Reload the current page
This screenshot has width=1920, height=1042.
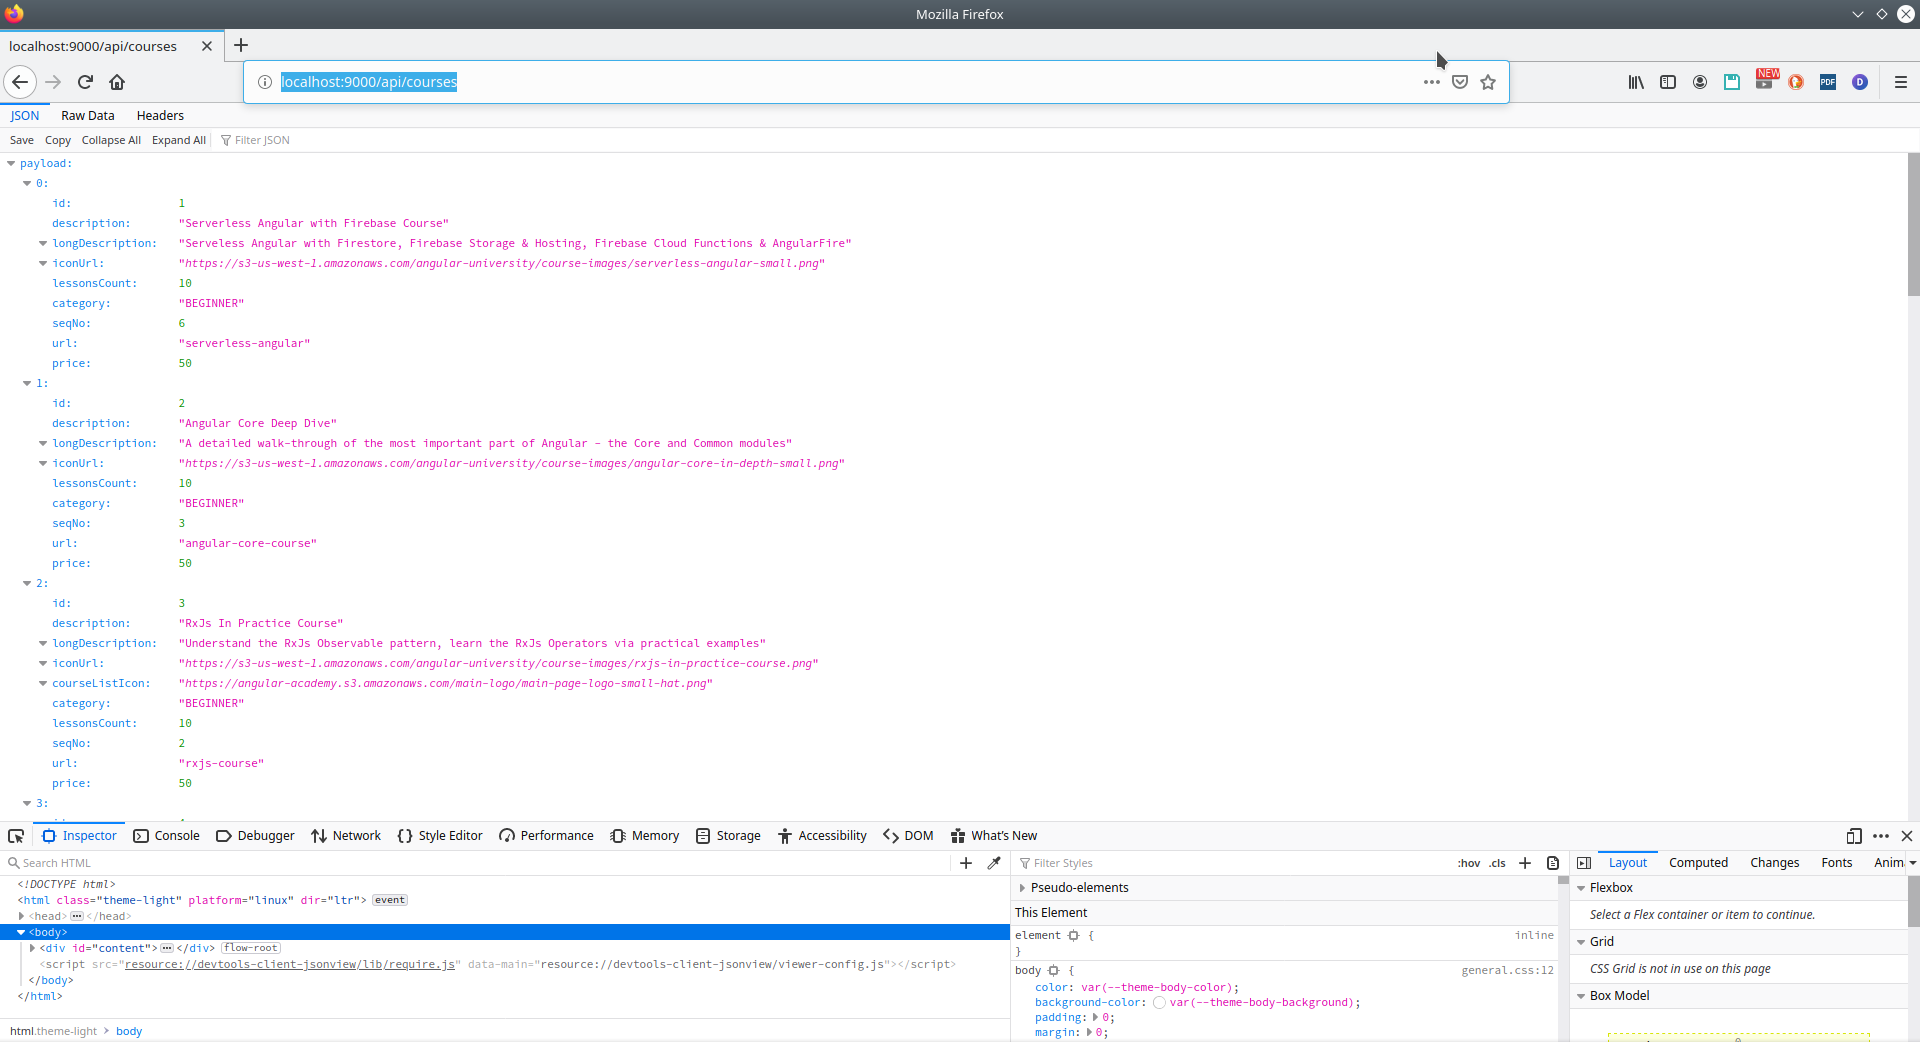85,82
